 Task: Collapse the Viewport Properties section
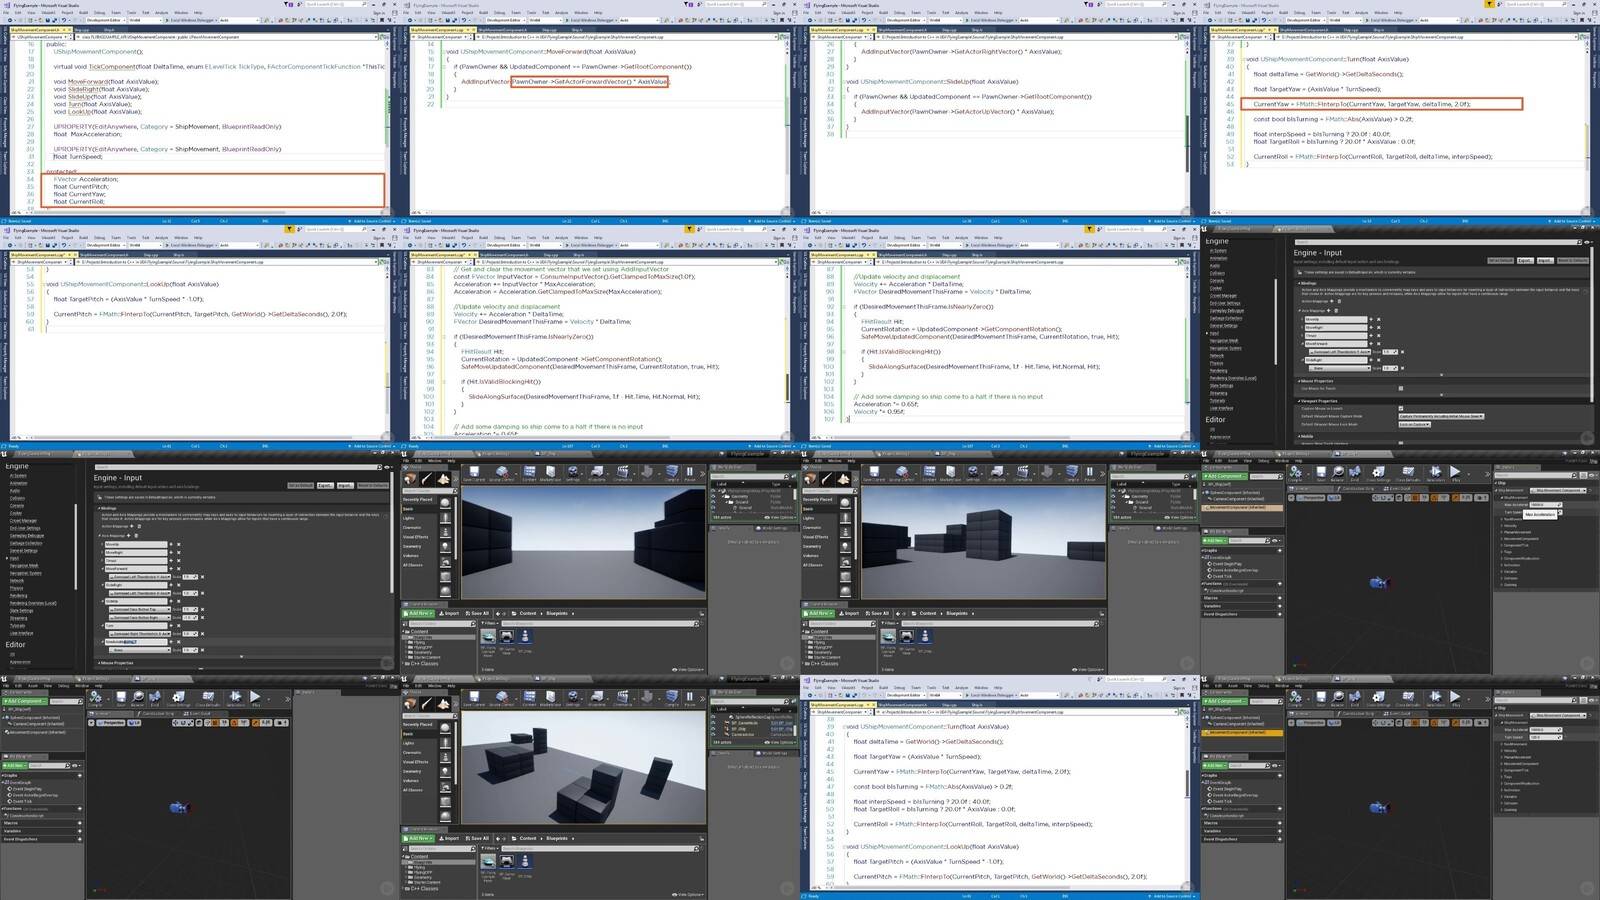[1300, 400]
